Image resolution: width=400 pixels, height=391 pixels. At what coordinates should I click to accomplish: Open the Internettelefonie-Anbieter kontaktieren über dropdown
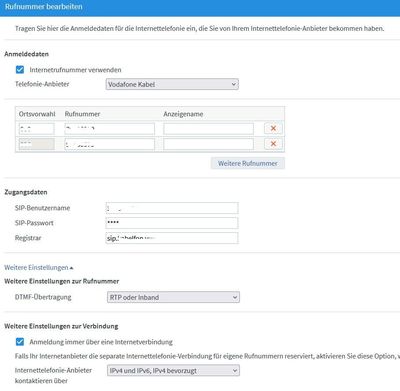point(173,371)
